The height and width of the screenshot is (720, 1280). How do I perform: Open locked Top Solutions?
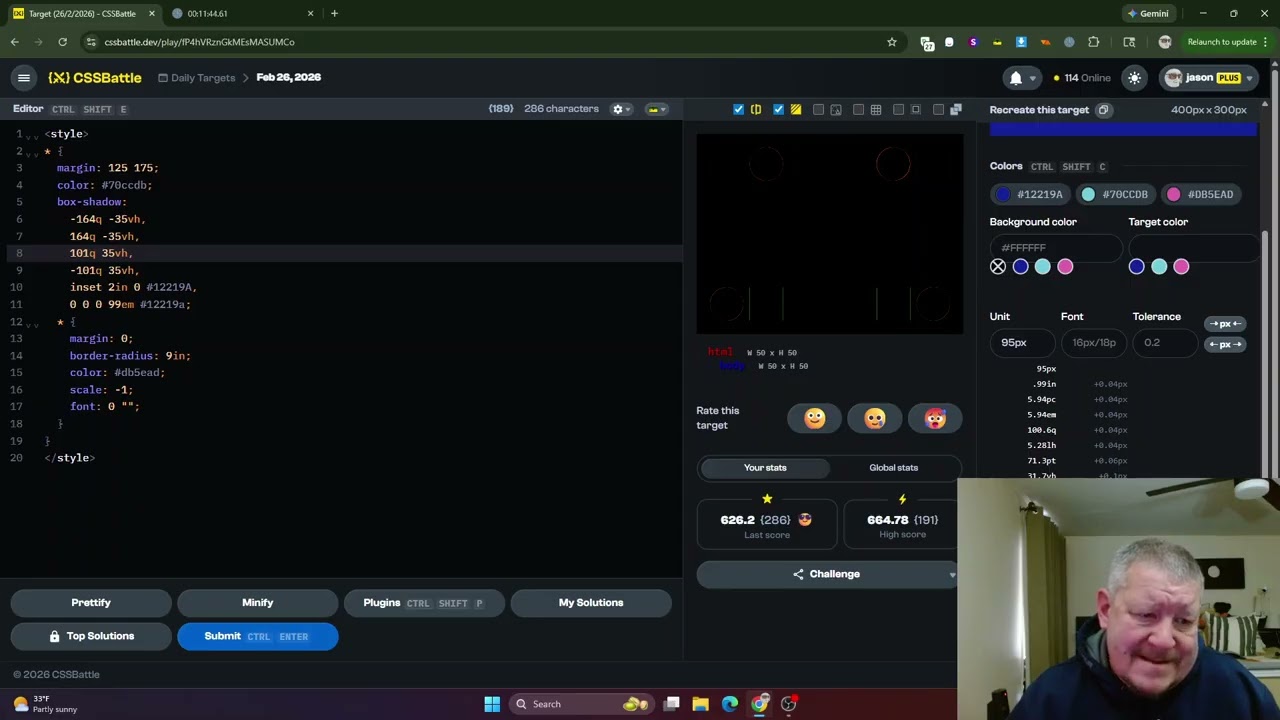(x=91, y=636)
